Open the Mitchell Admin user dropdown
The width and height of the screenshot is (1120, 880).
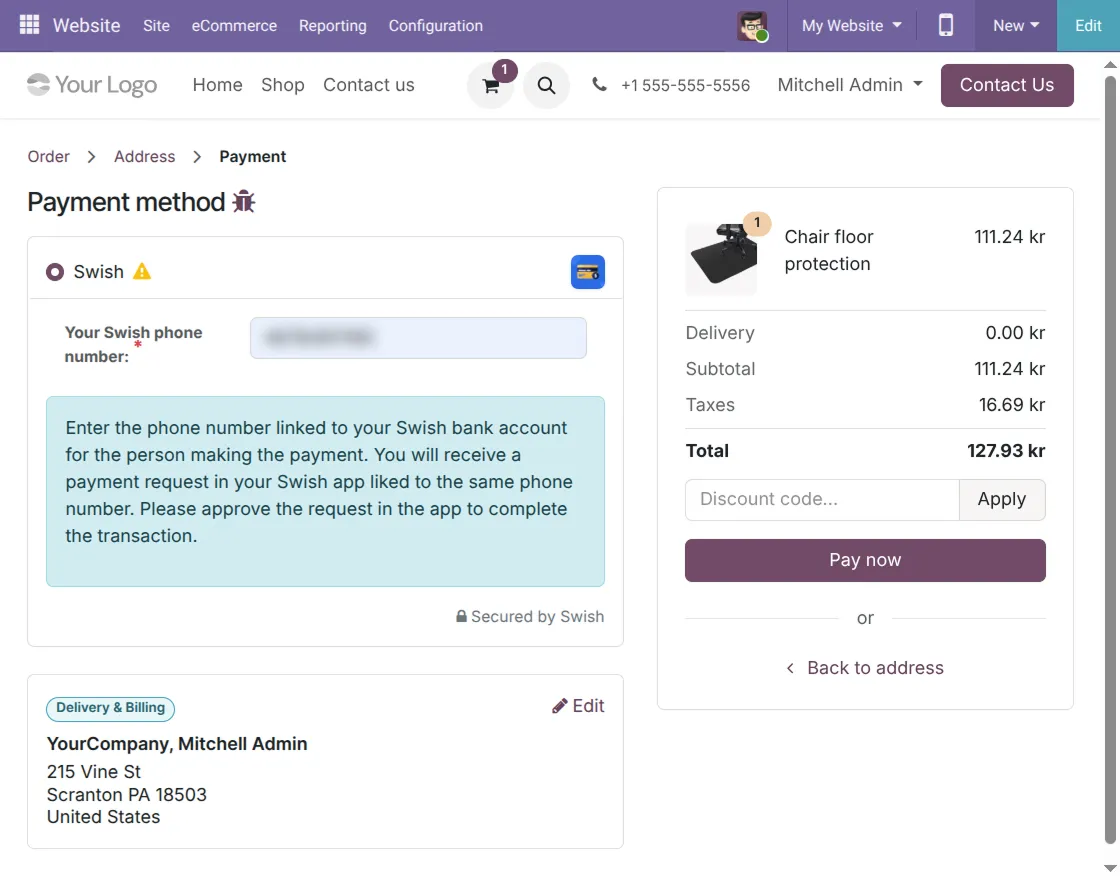(x=850, y=85)
